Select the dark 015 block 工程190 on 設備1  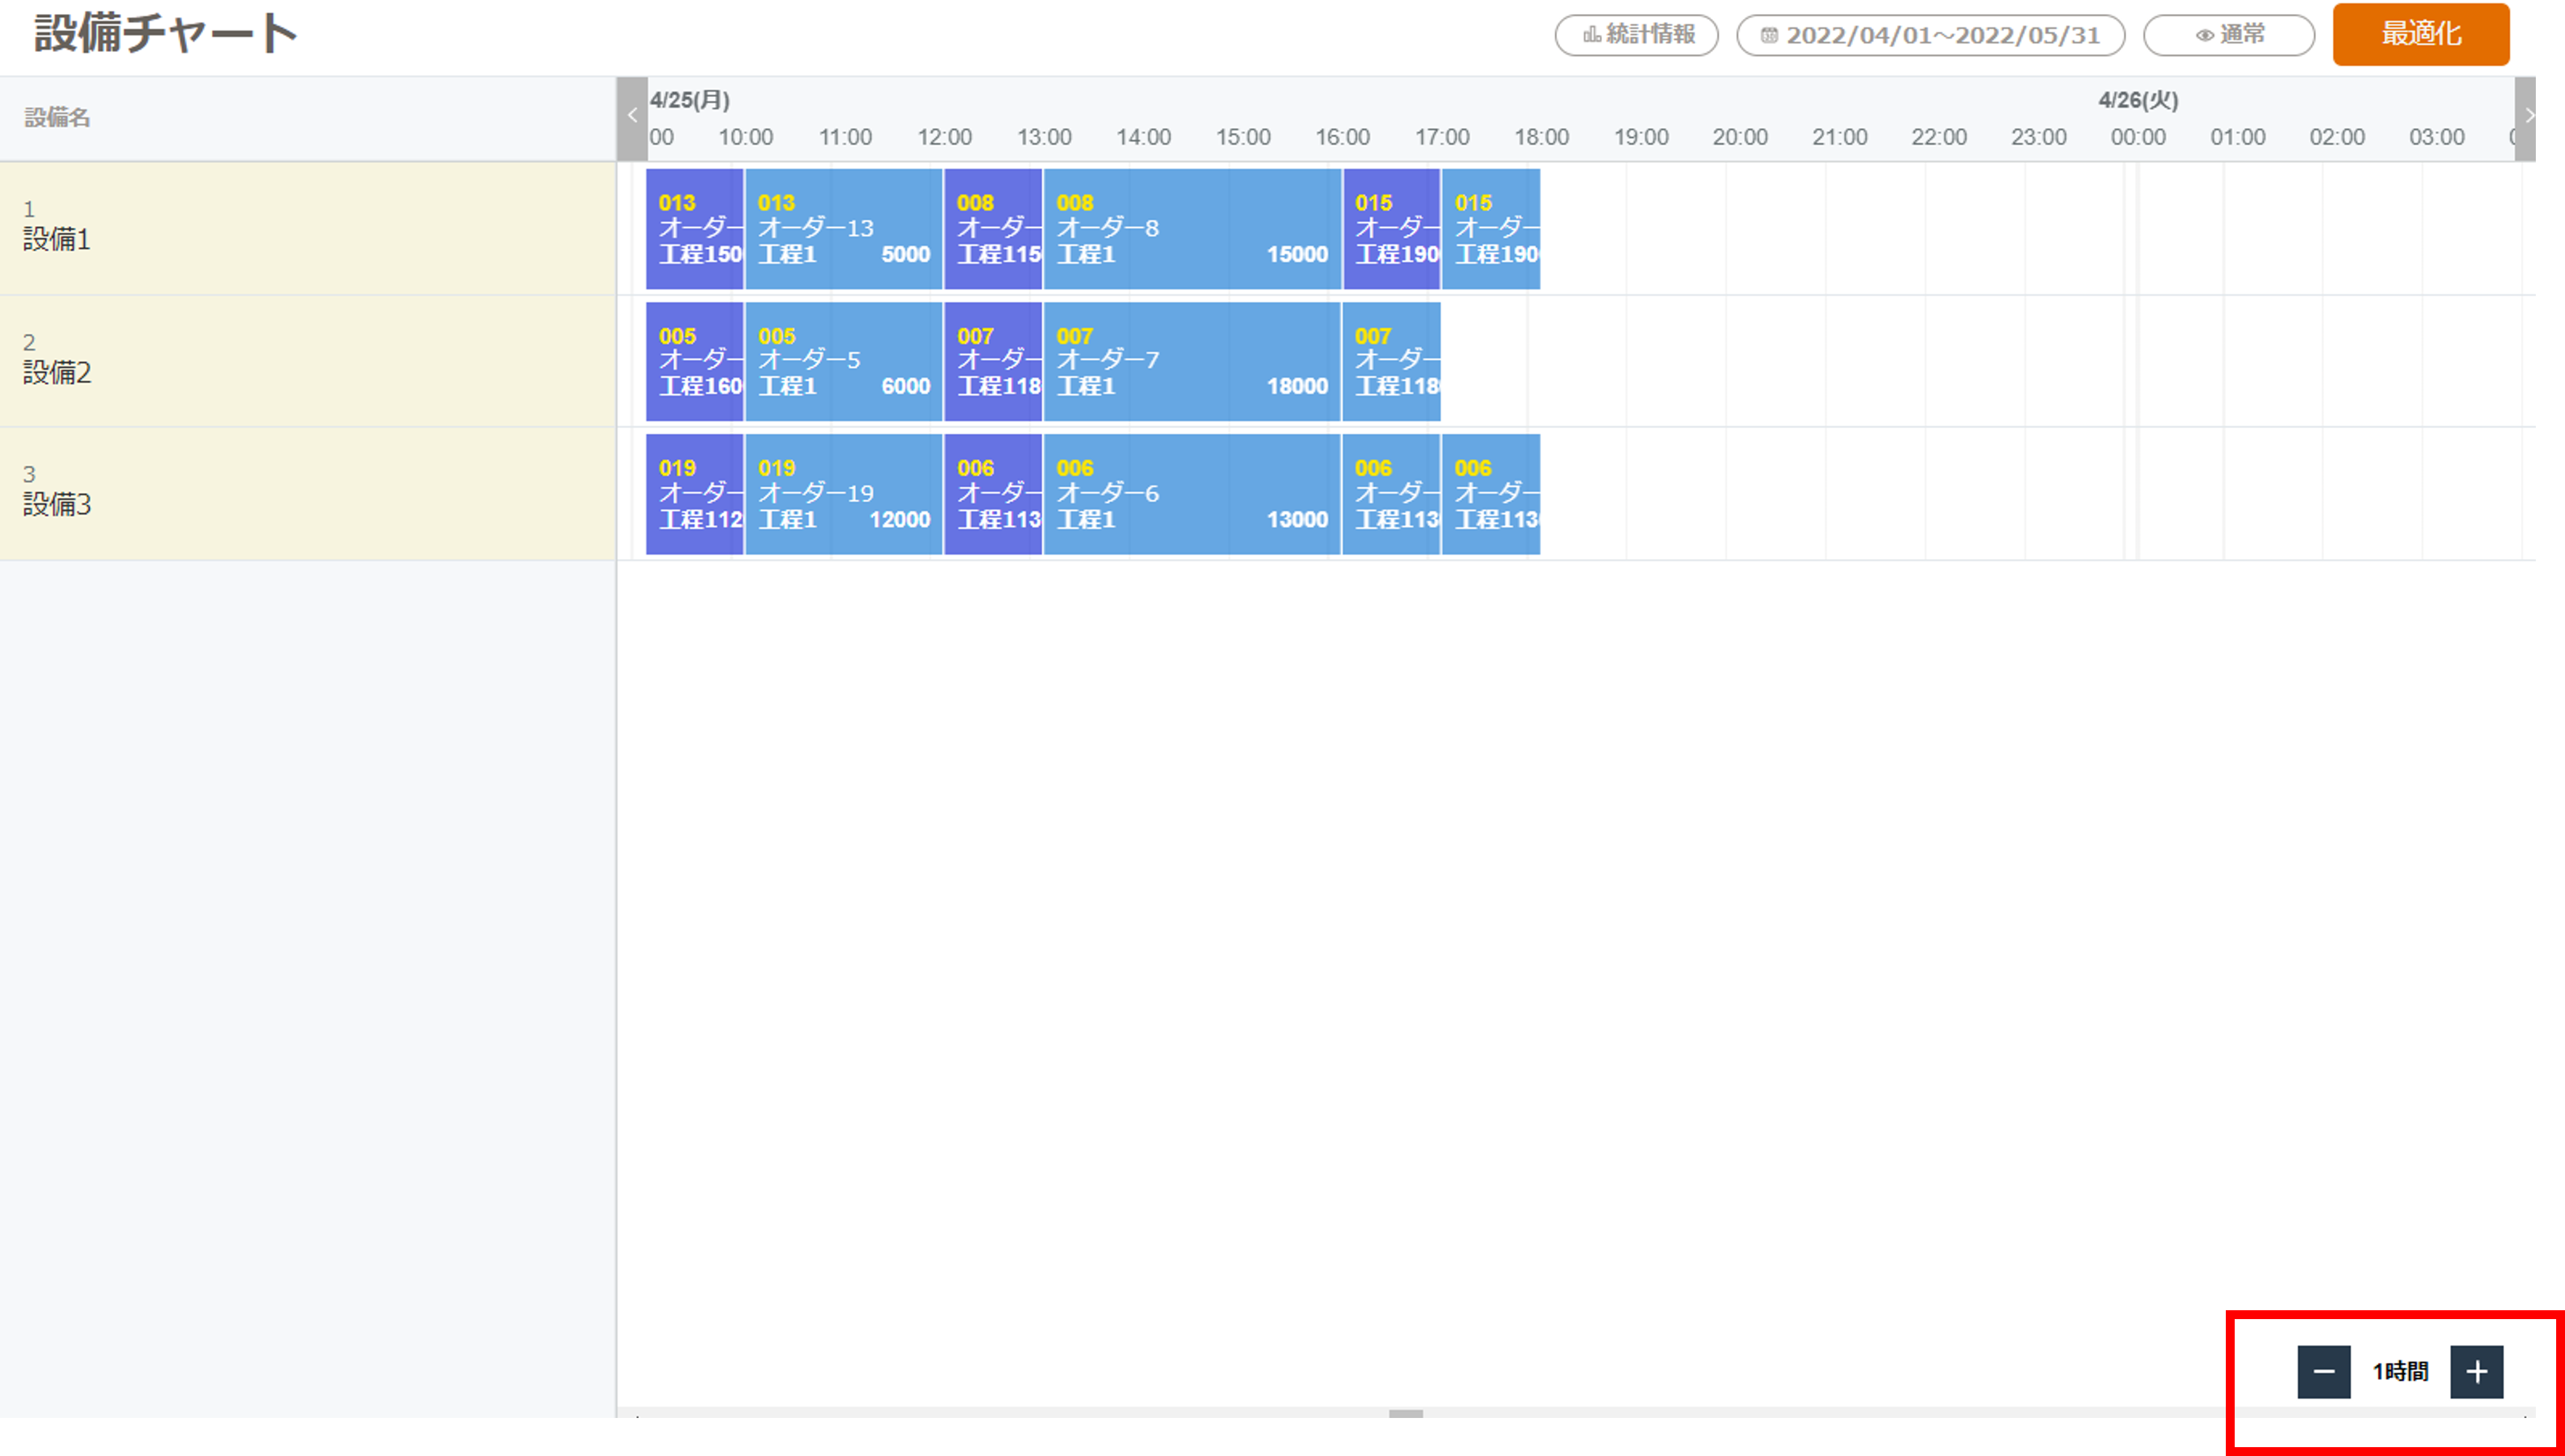1391,229
